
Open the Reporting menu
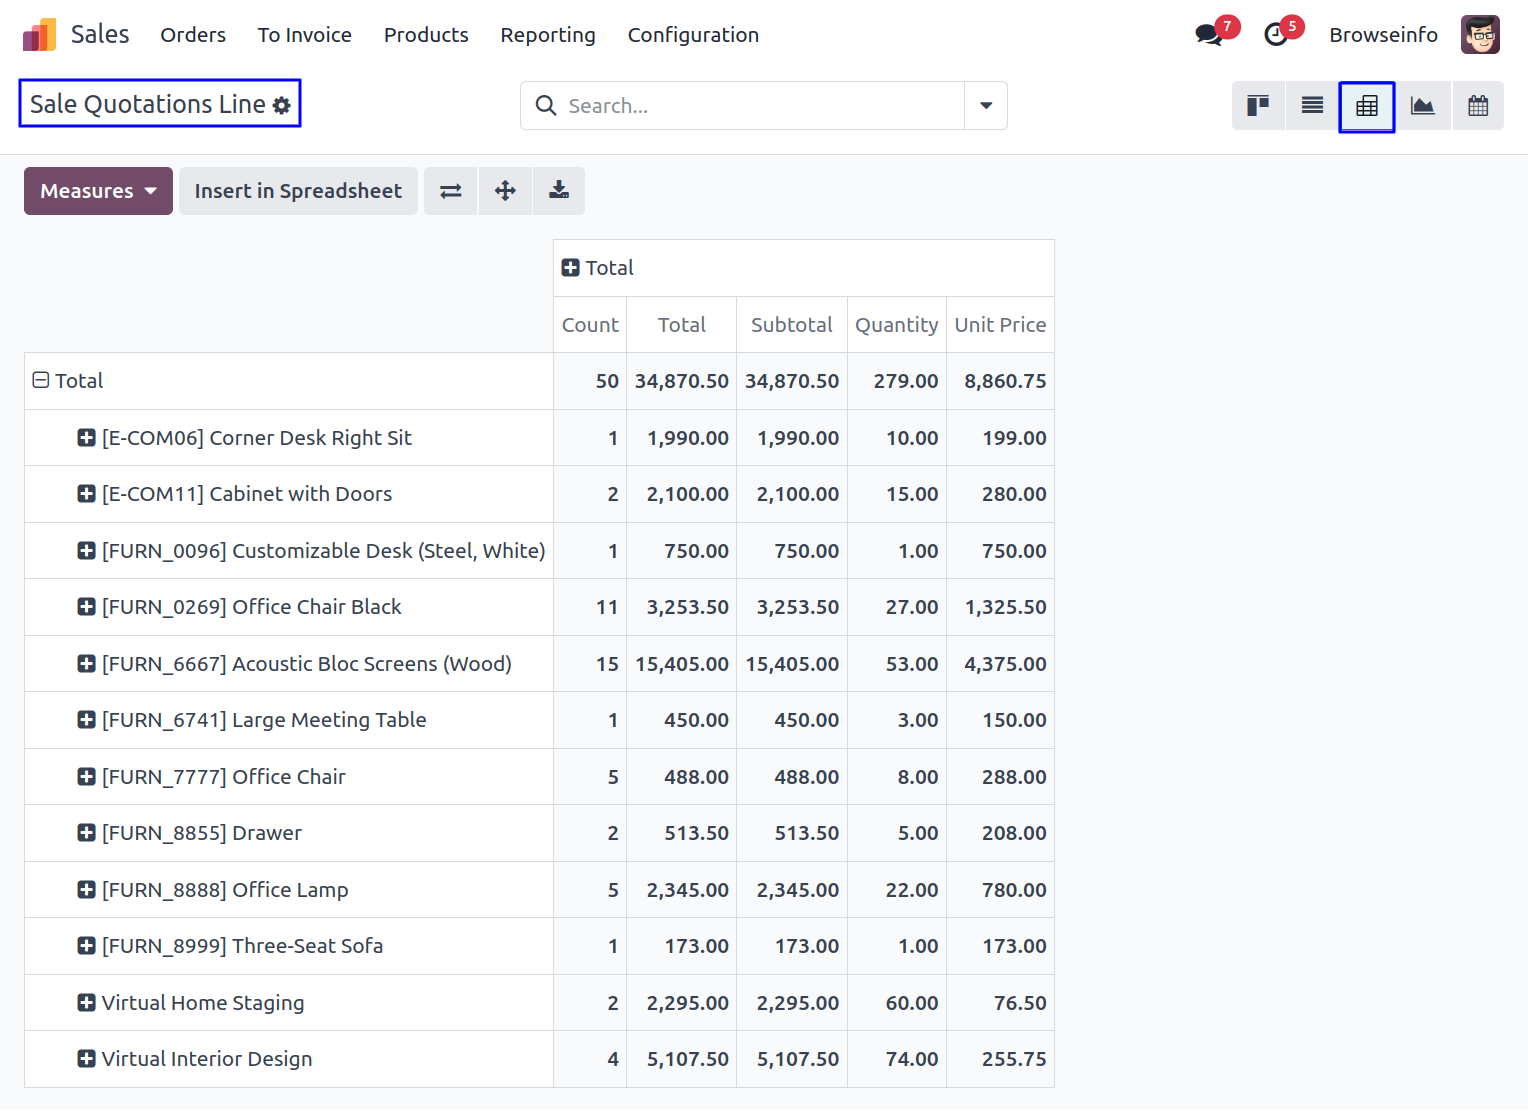pyautogui.click(x=547, y=35)
